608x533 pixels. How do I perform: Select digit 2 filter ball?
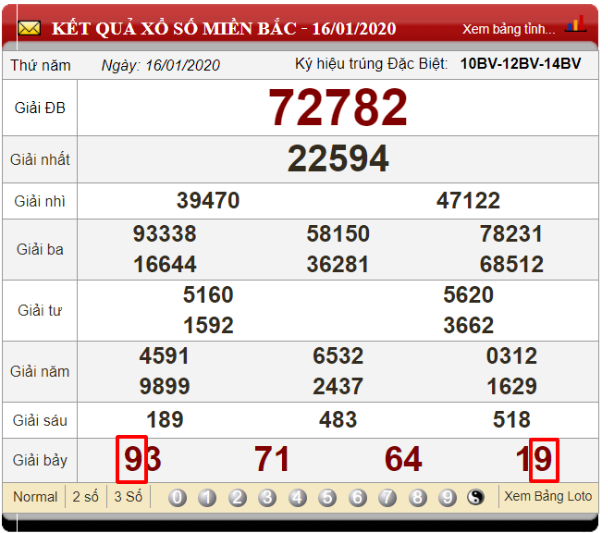(x=238, y=497)
